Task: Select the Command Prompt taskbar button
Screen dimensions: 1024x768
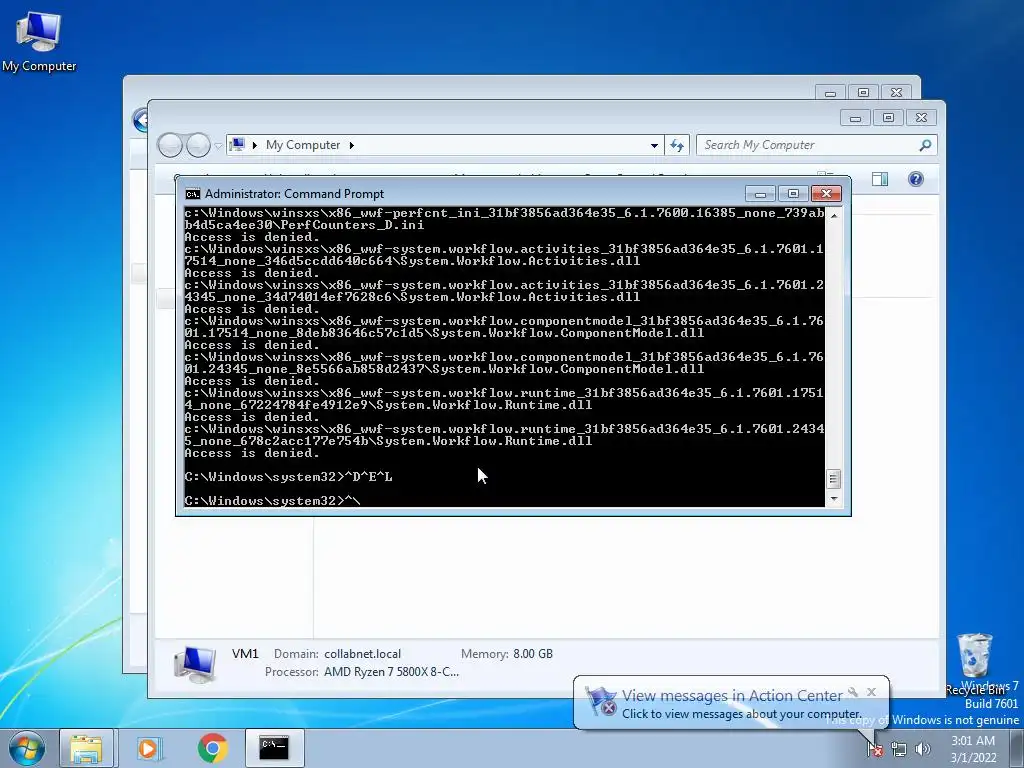Action: (x=275, y=748)
